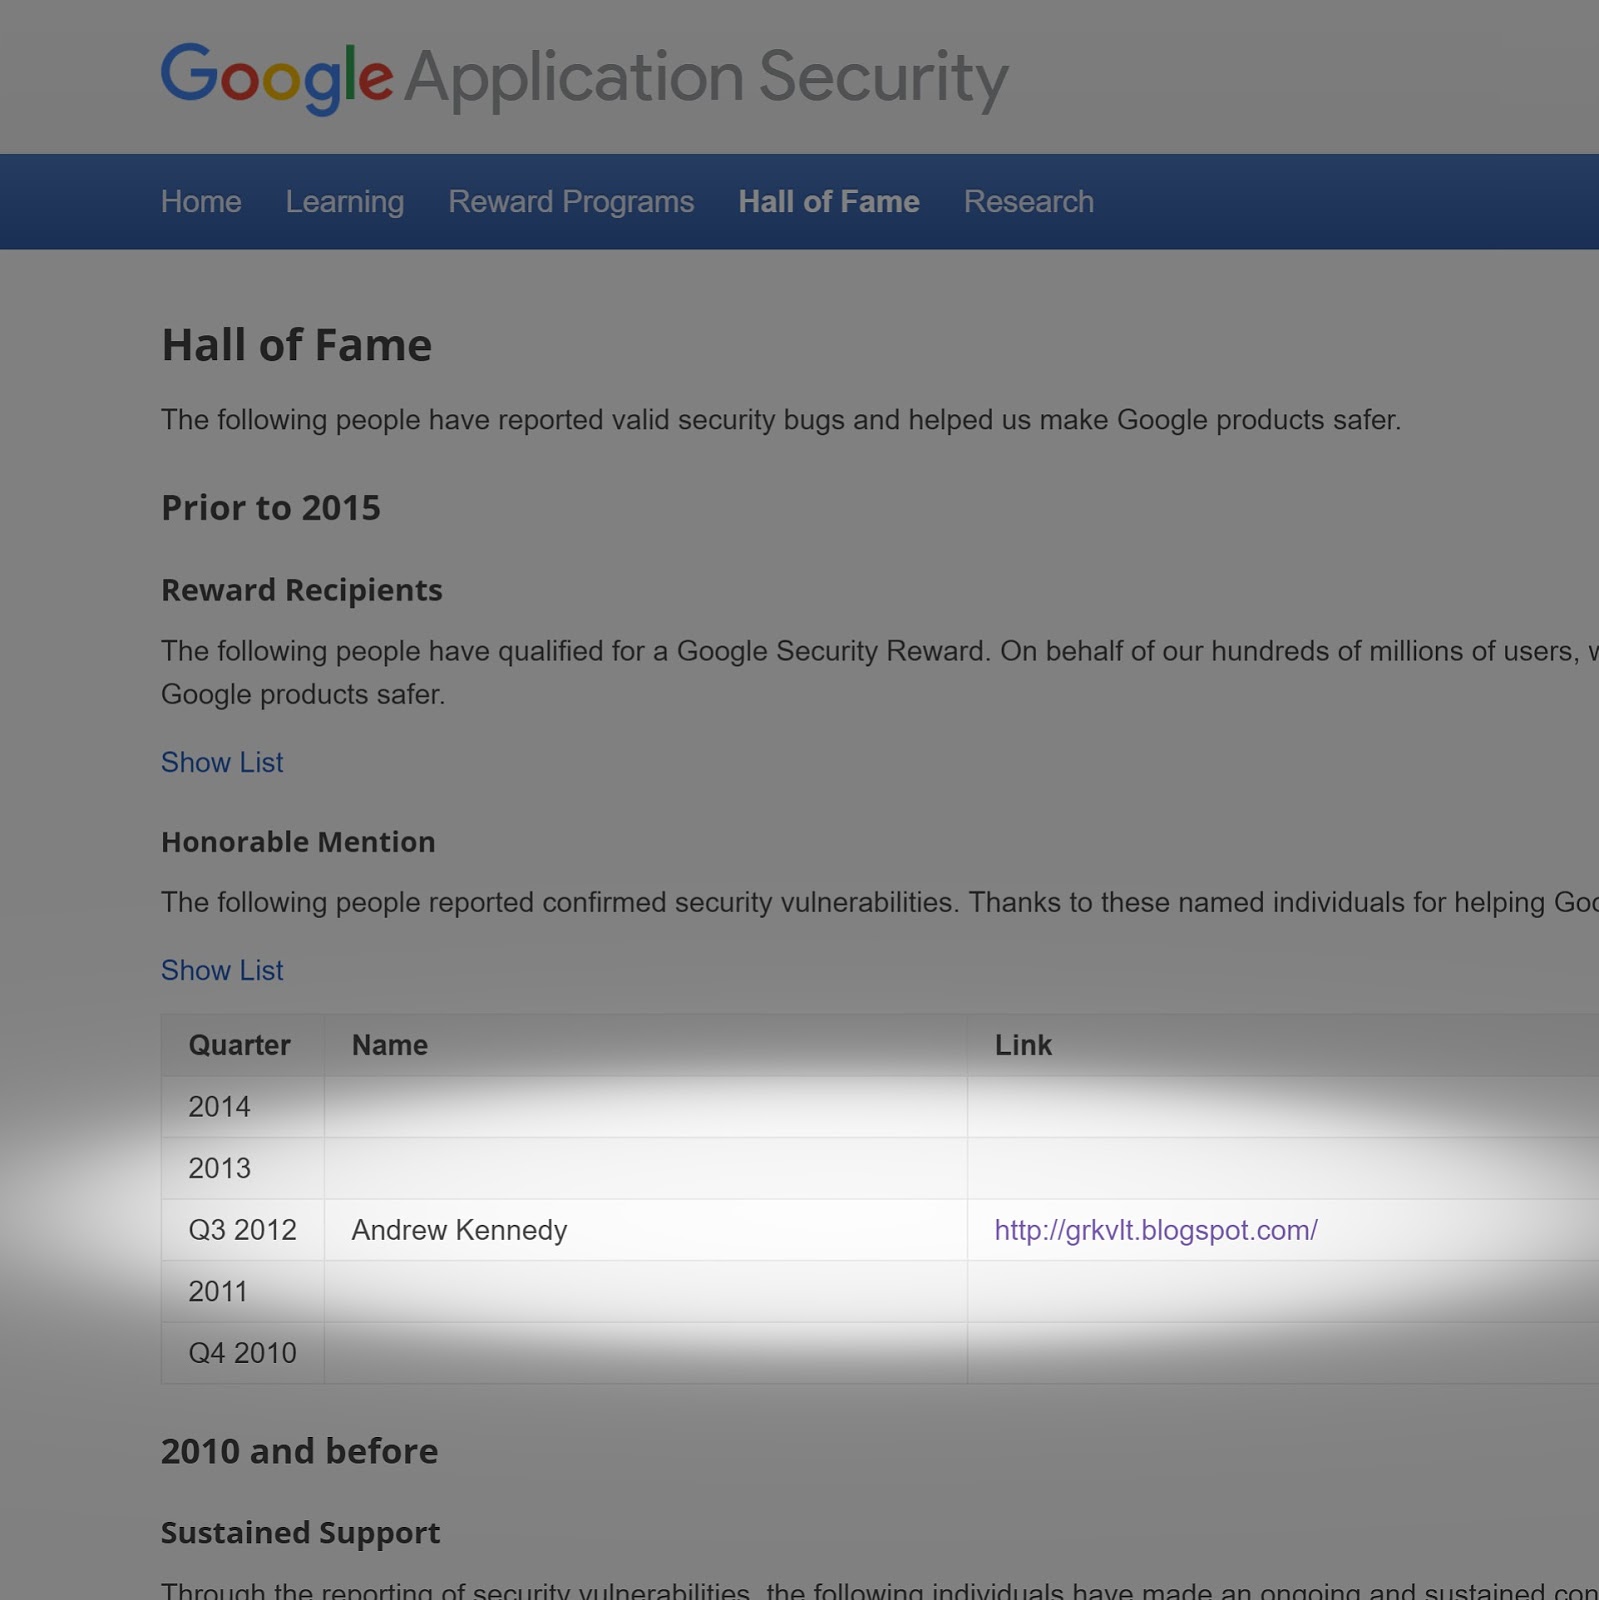
Task: Click the Name column header
Action: [x=645, y=1045]
